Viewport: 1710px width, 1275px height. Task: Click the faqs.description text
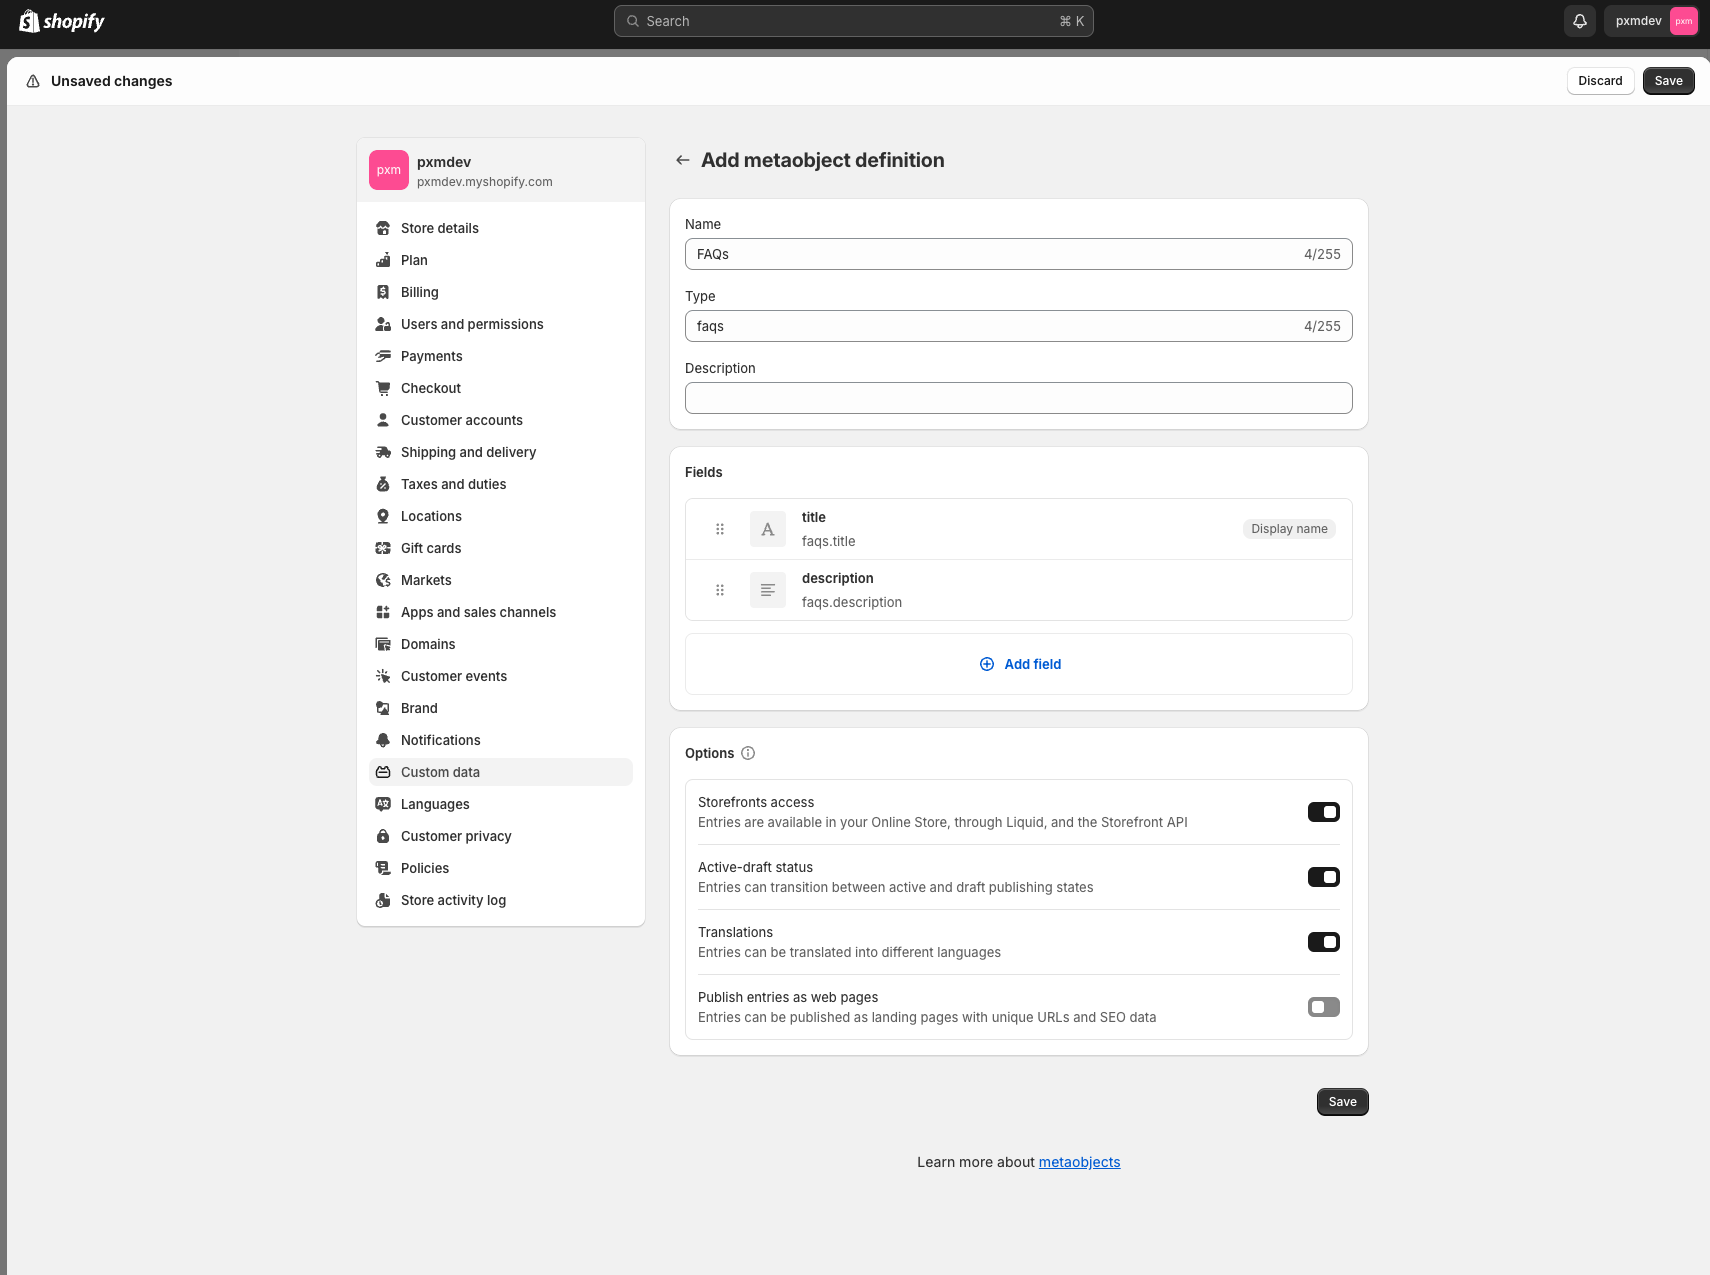[x=852, y=602]
